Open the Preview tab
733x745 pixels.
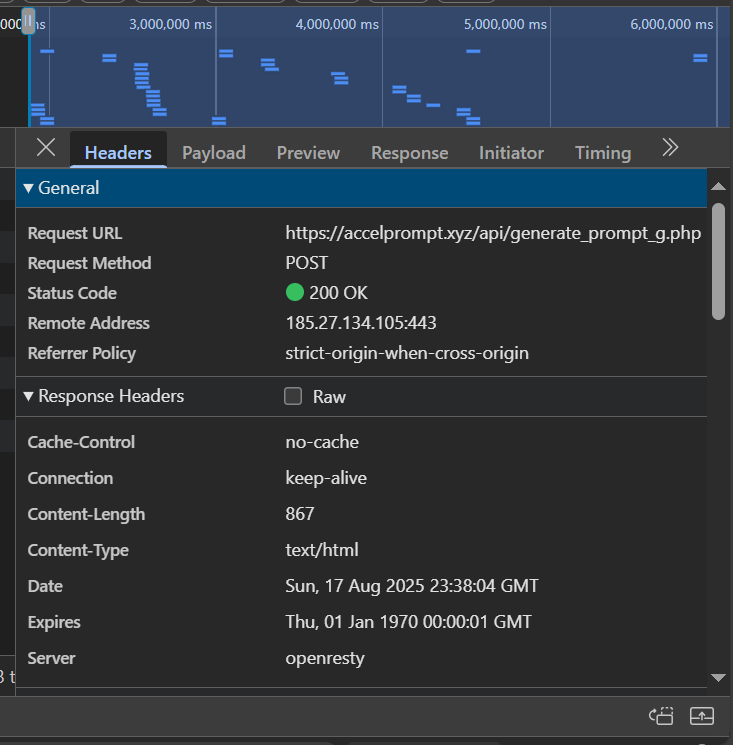(x=308, y=152)
